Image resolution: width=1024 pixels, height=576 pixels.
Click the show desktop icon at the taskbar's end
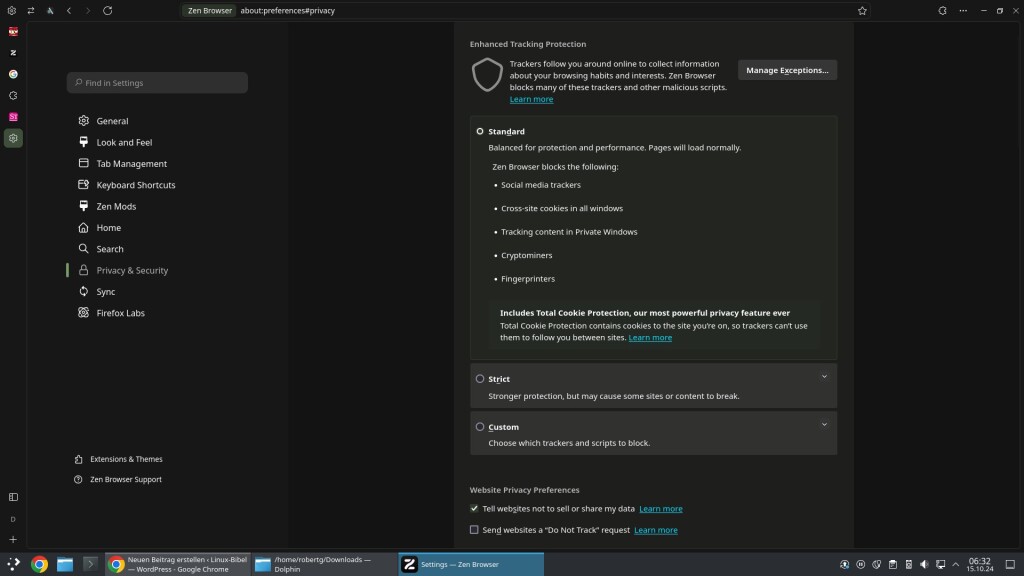point(1010,564)
